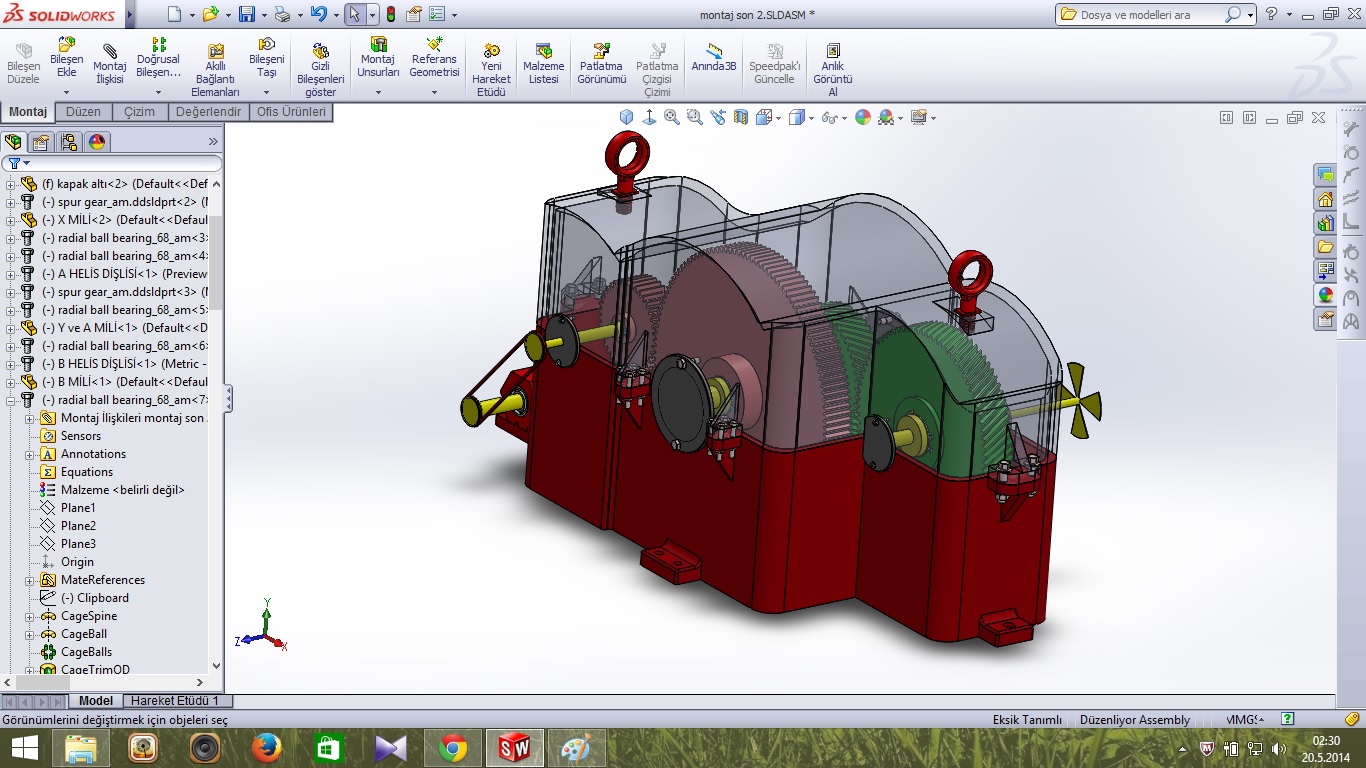1366x768 pixels.
Task: Take an Anlık Görüntü snapshot
Action: [x=832, y=69]
